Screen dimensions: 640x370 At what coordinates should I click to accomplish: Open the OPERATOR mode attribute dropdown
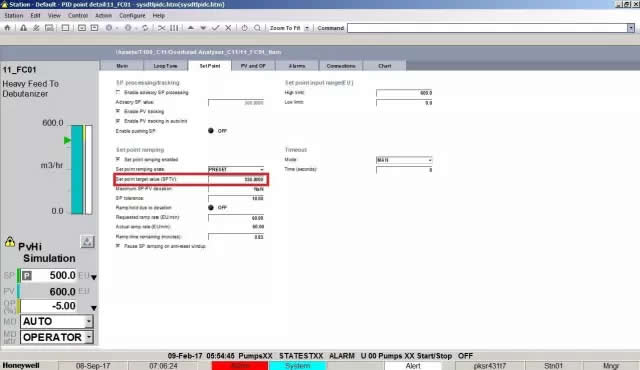(x=89, y=337)
